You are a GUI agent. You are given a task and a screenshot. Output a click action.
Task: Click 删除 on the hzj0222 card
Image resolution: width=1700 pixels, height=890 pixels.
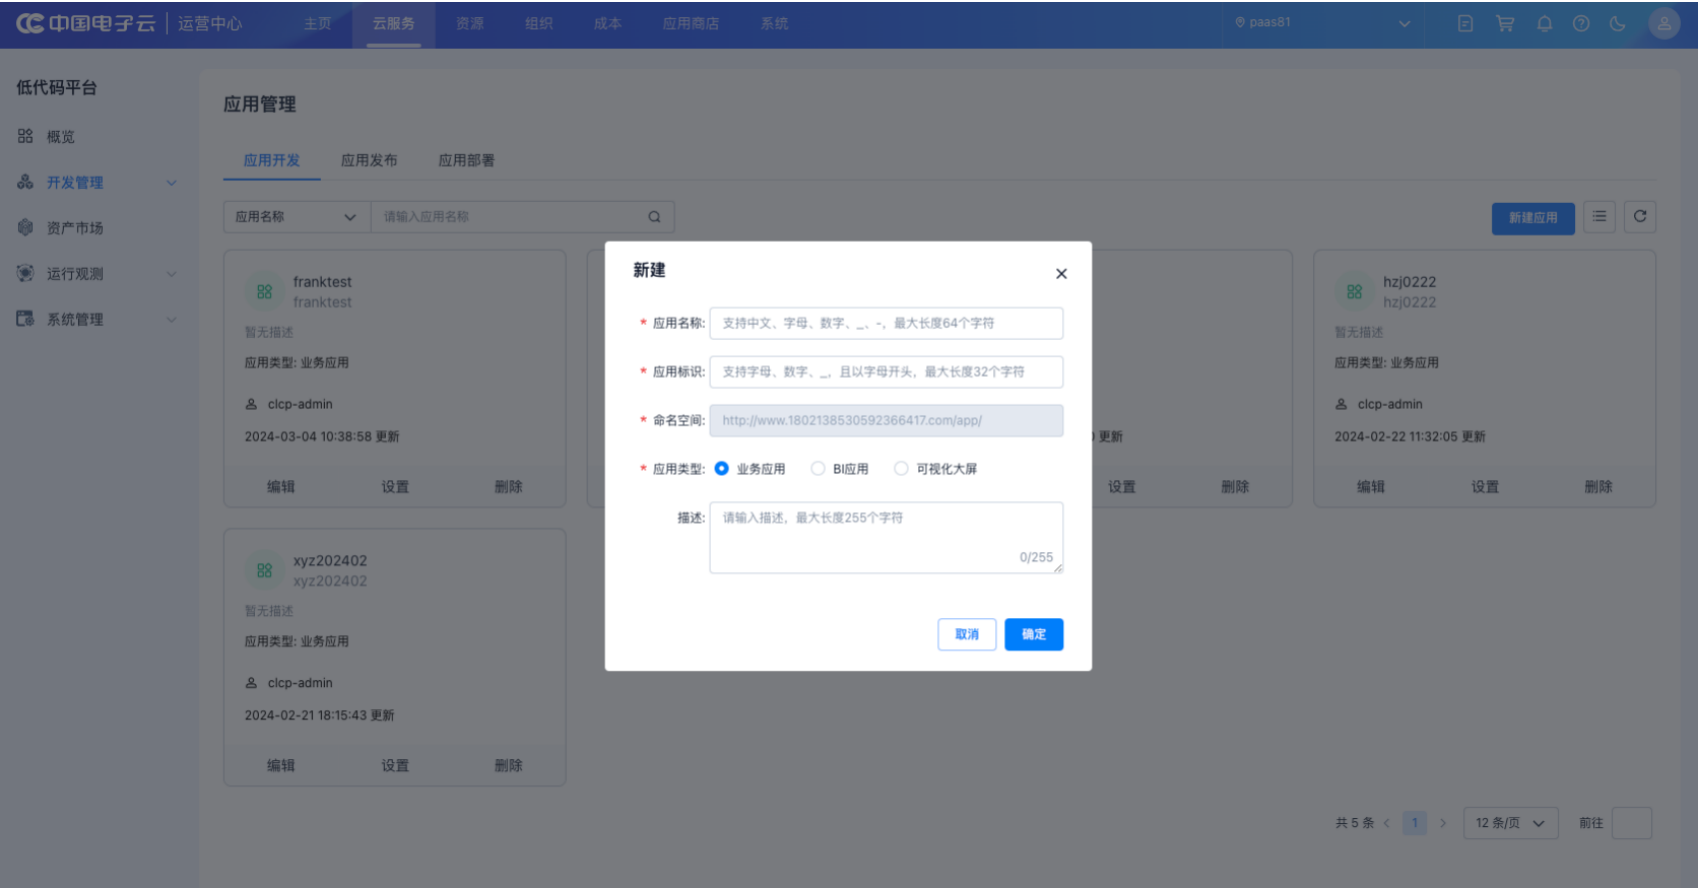1599,487
